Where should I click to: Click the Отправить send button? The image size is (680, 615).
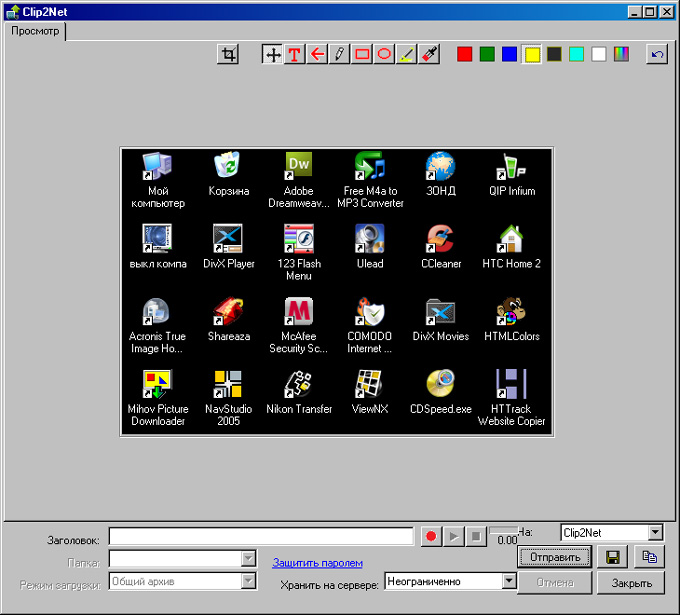click(555, 557)
